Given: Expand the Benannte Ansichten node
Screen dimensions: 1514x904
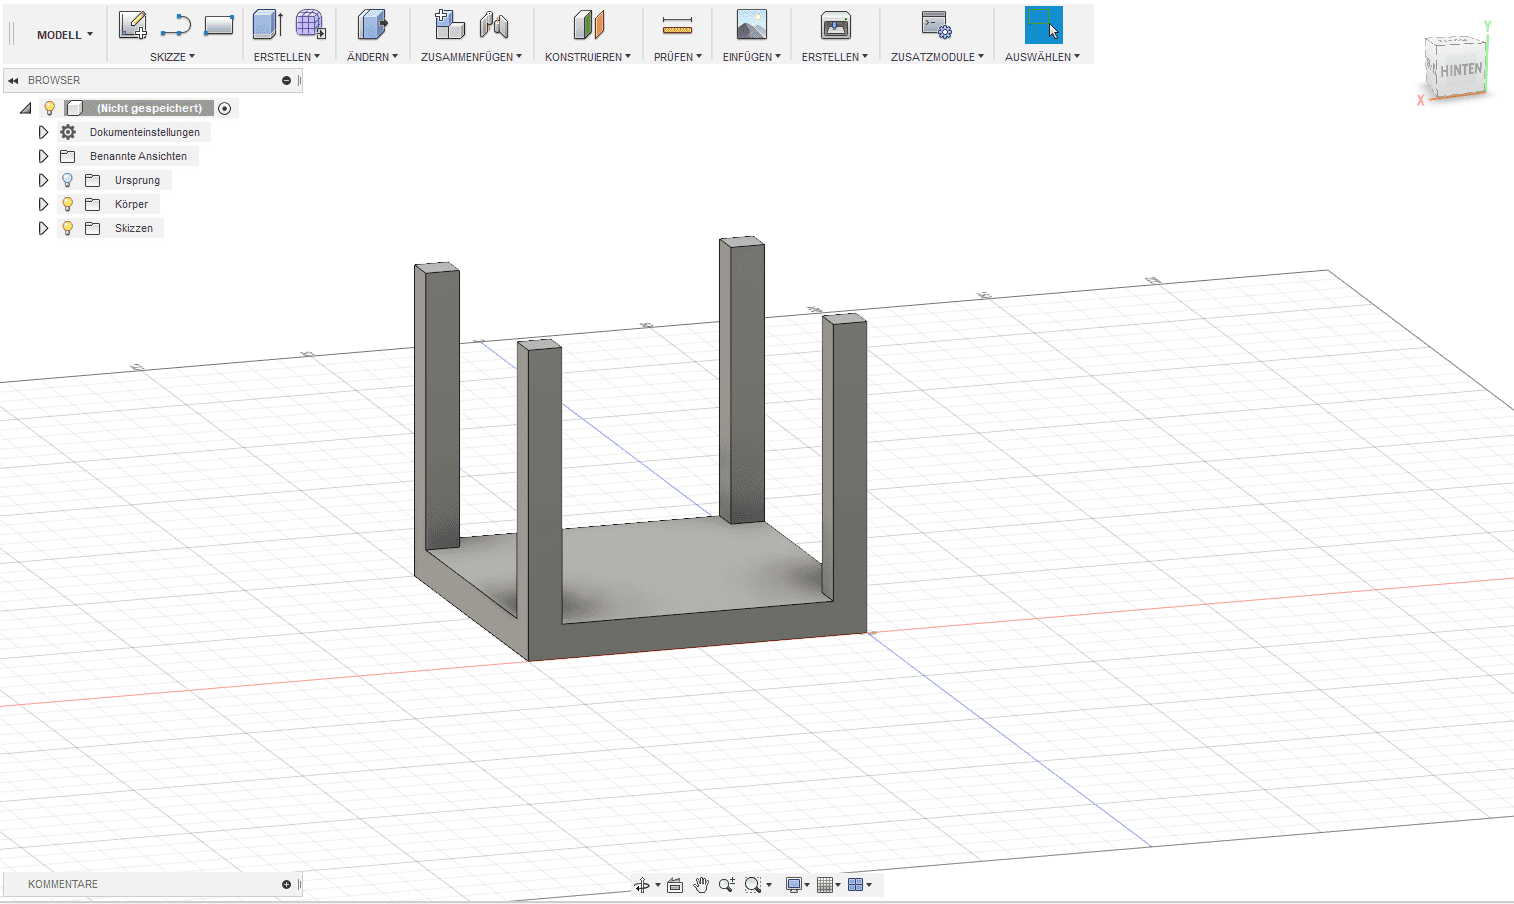Looking at the screenshot, I should [x=43, y=156].
